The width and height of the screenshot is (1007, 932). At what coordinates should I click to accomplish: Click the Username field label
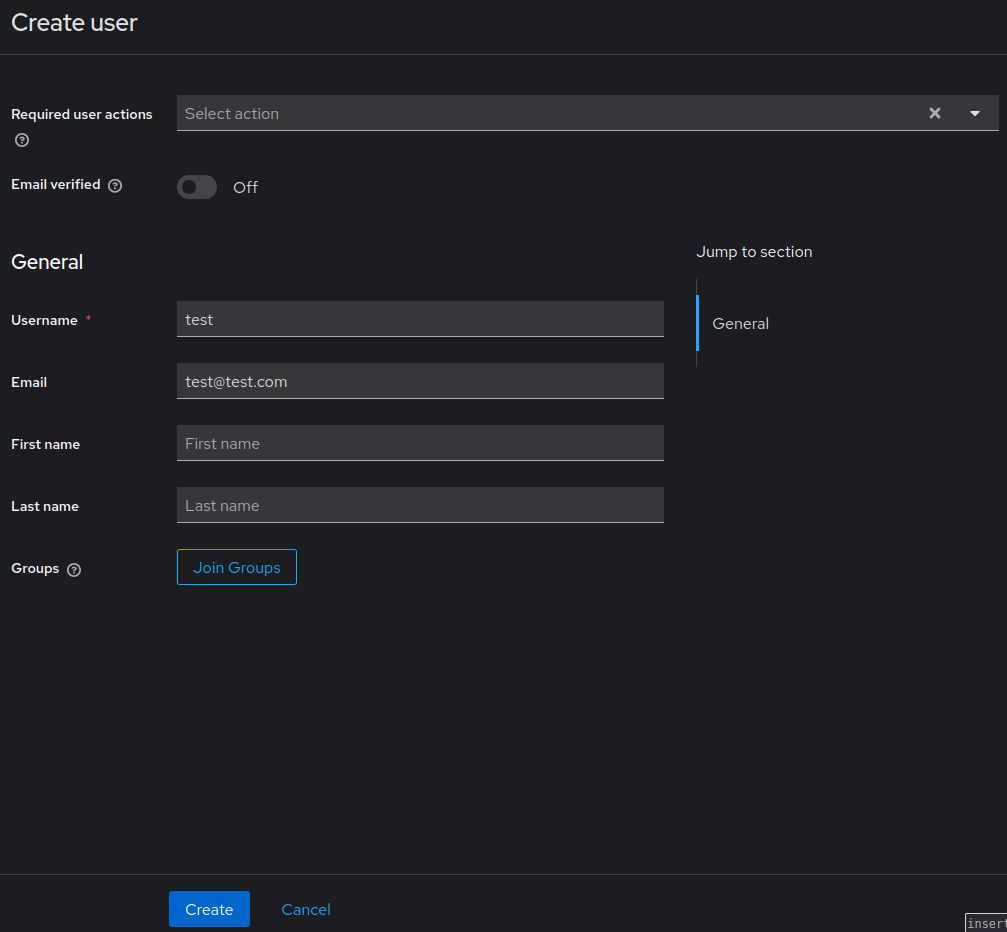click(x=44, y=320)
